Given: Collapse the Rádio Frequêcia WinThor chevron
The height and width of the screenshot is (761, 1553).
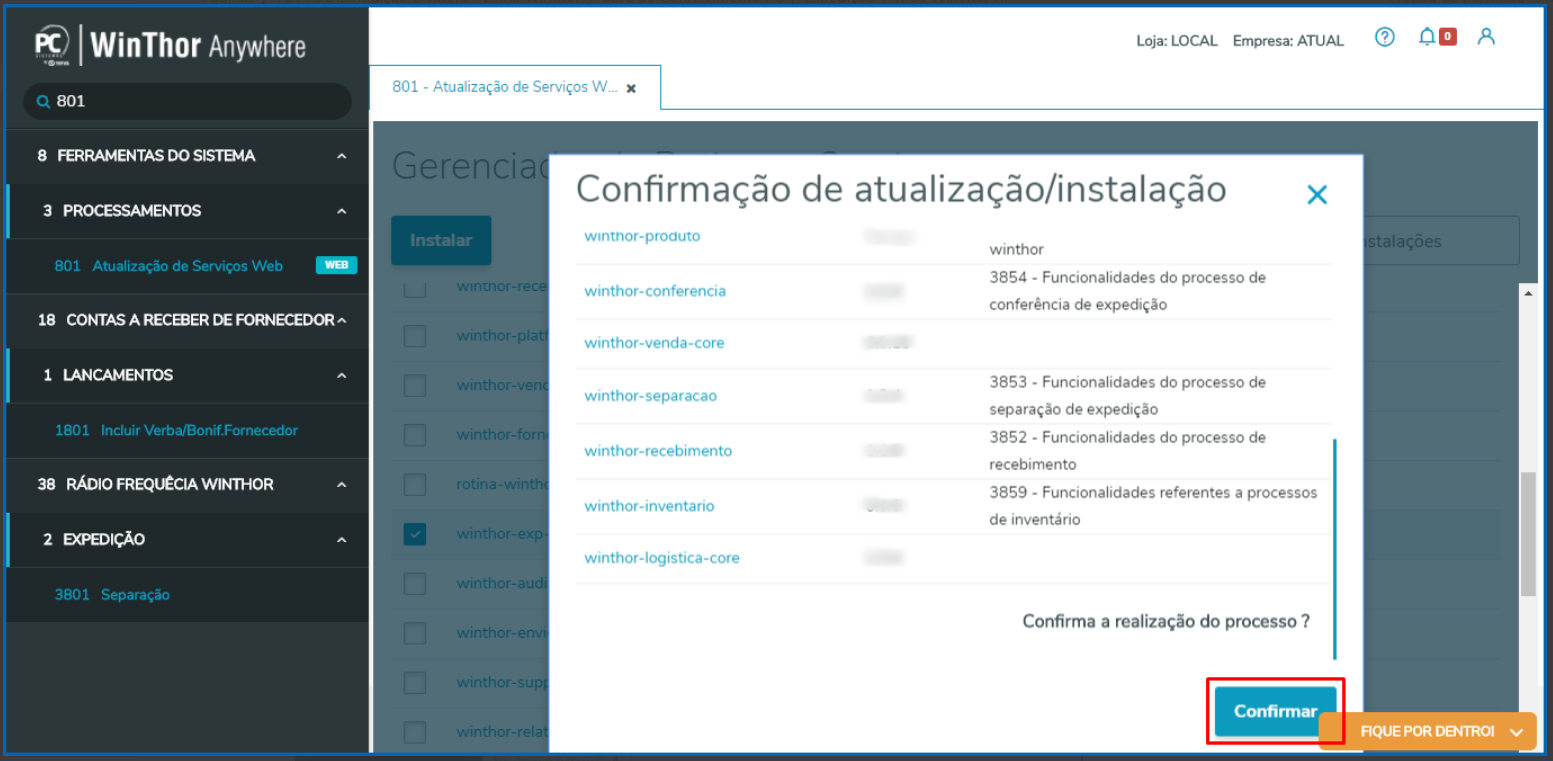Looking at the screenshot, I should [342, 484].
